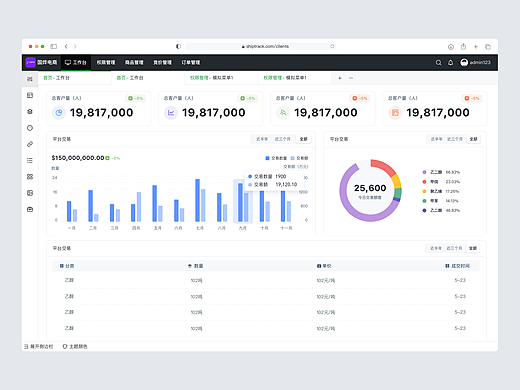Open 订单管理 in top navigation

coord(191,62)
